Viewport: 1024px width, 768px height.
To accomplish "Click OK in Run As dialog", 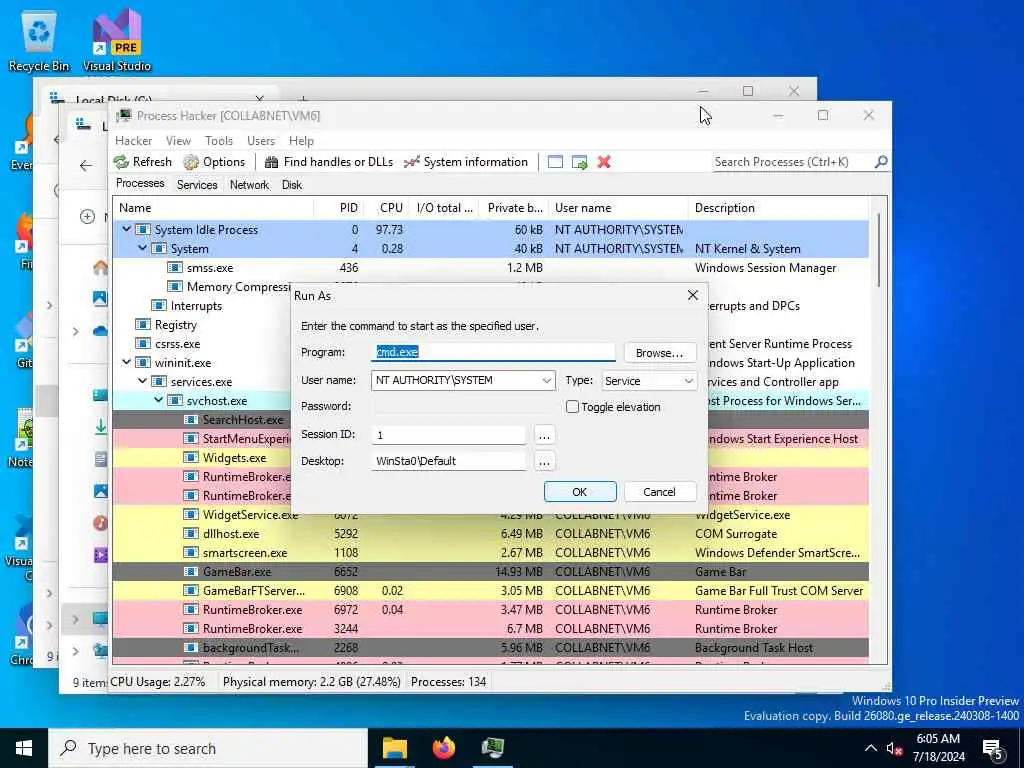I will pyautogui.click(x=580, y=492).
